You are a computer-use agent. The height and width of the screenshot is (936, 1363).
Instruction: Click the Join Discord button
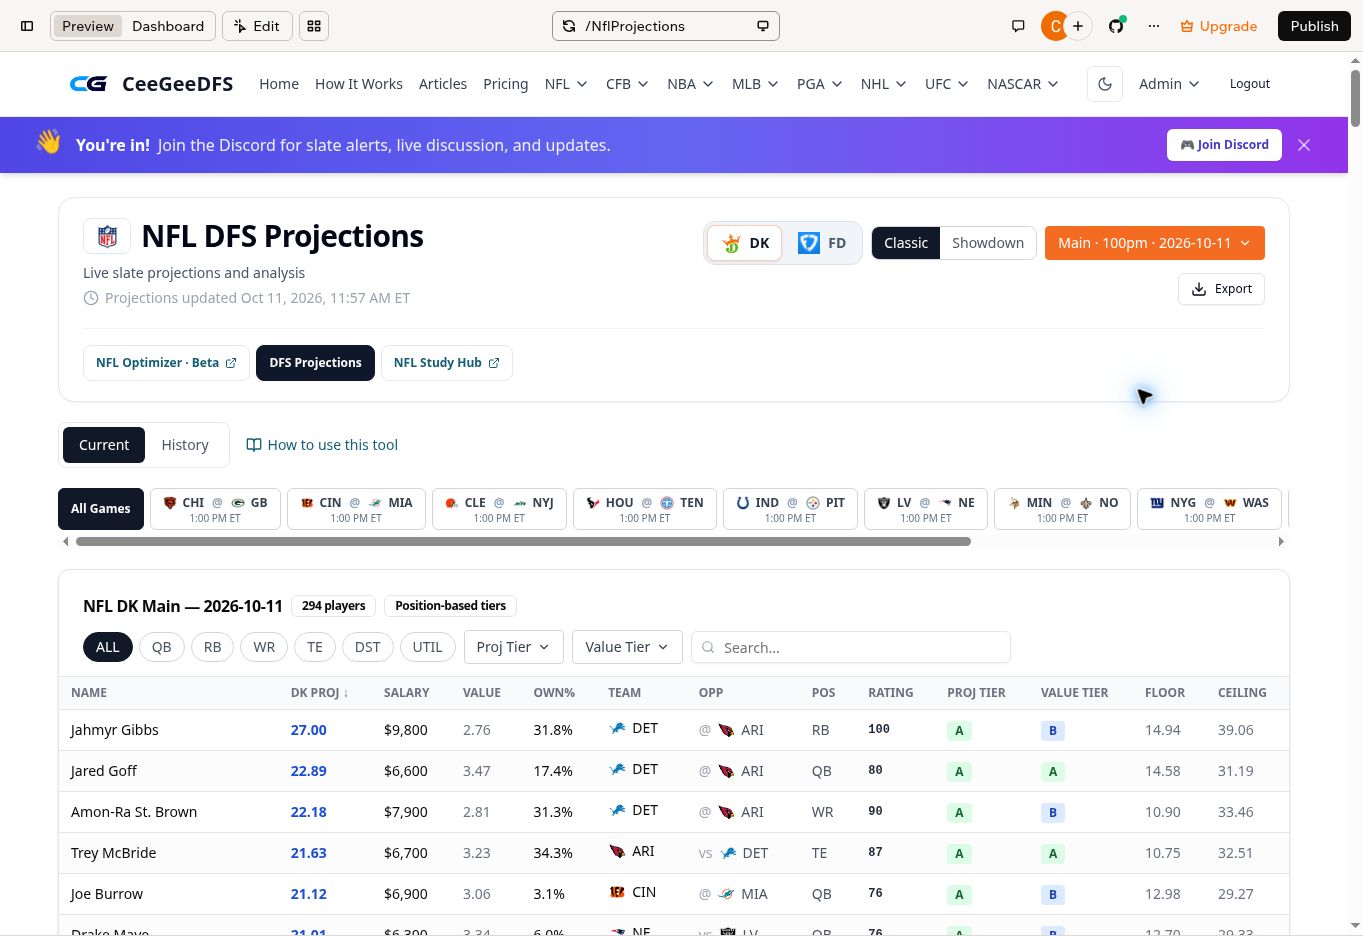pos(1225,145)
